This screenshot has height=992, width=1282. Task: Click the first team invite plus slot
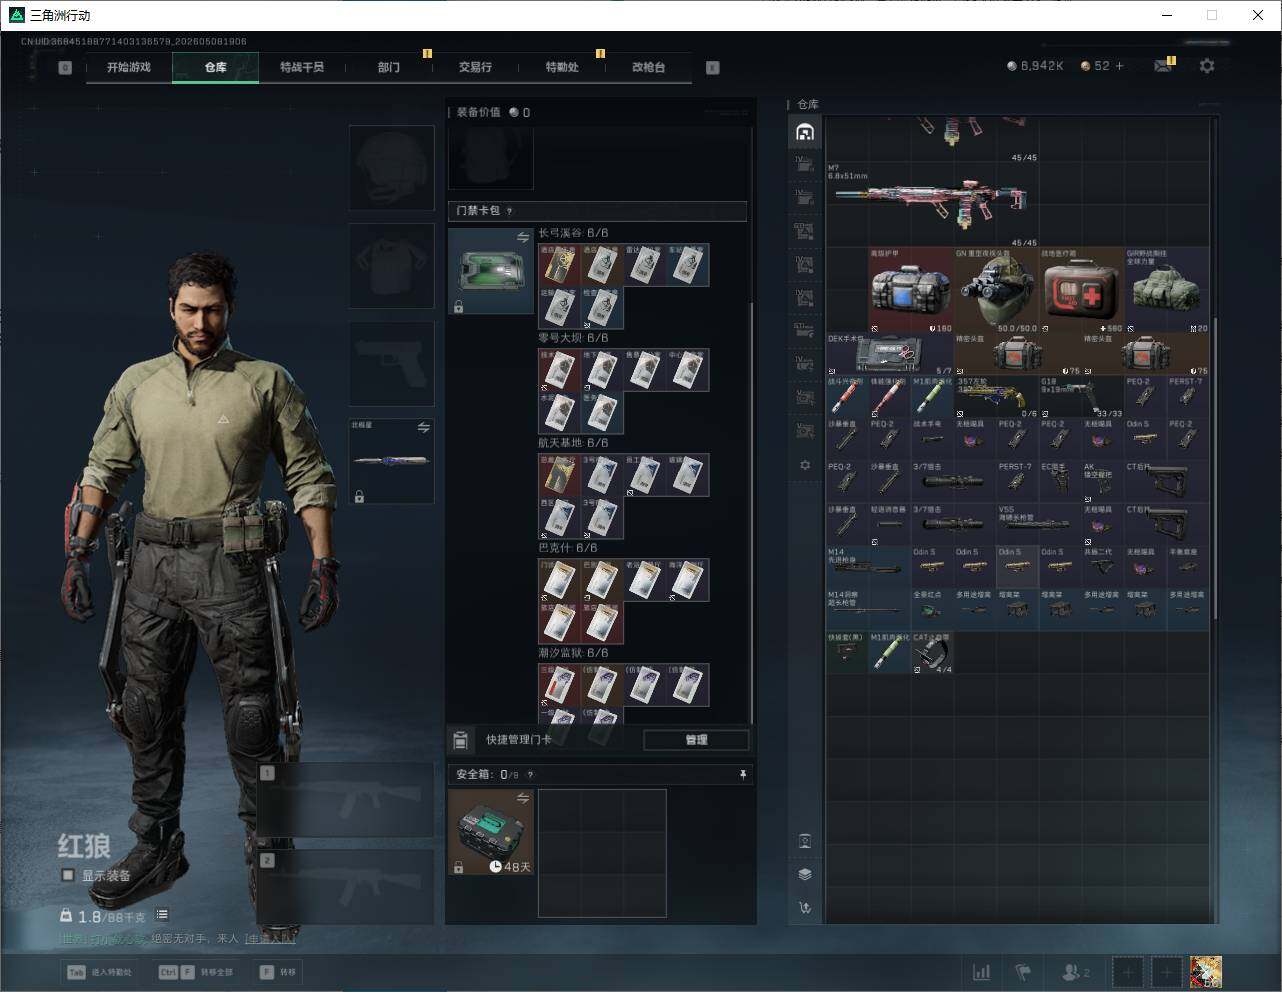(1128, 972)
